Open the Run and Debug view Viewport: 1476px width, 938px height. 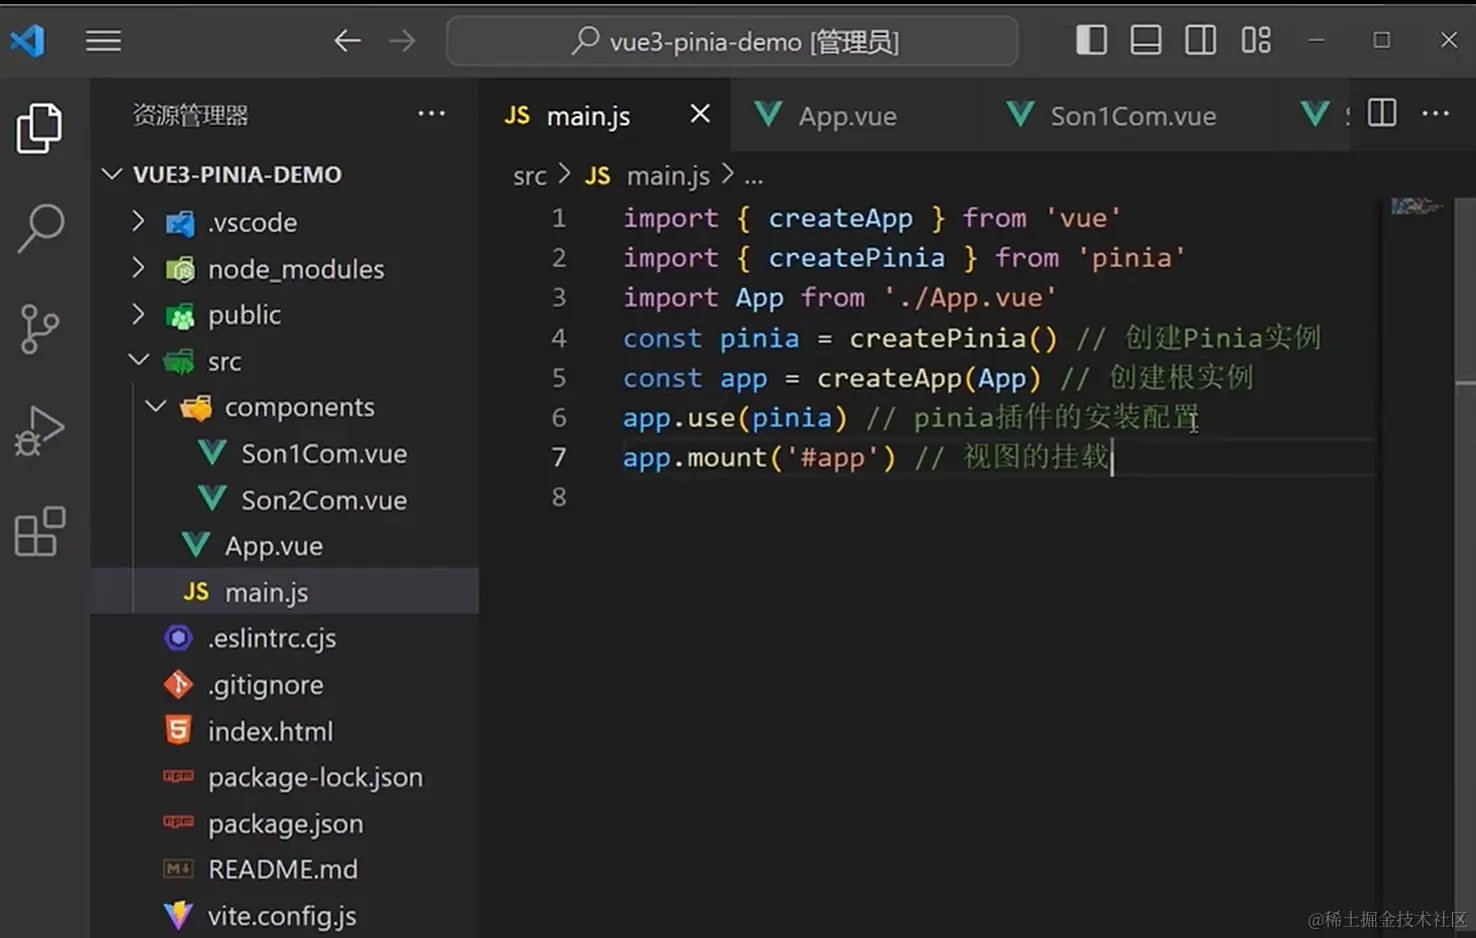tap(40, 430)
